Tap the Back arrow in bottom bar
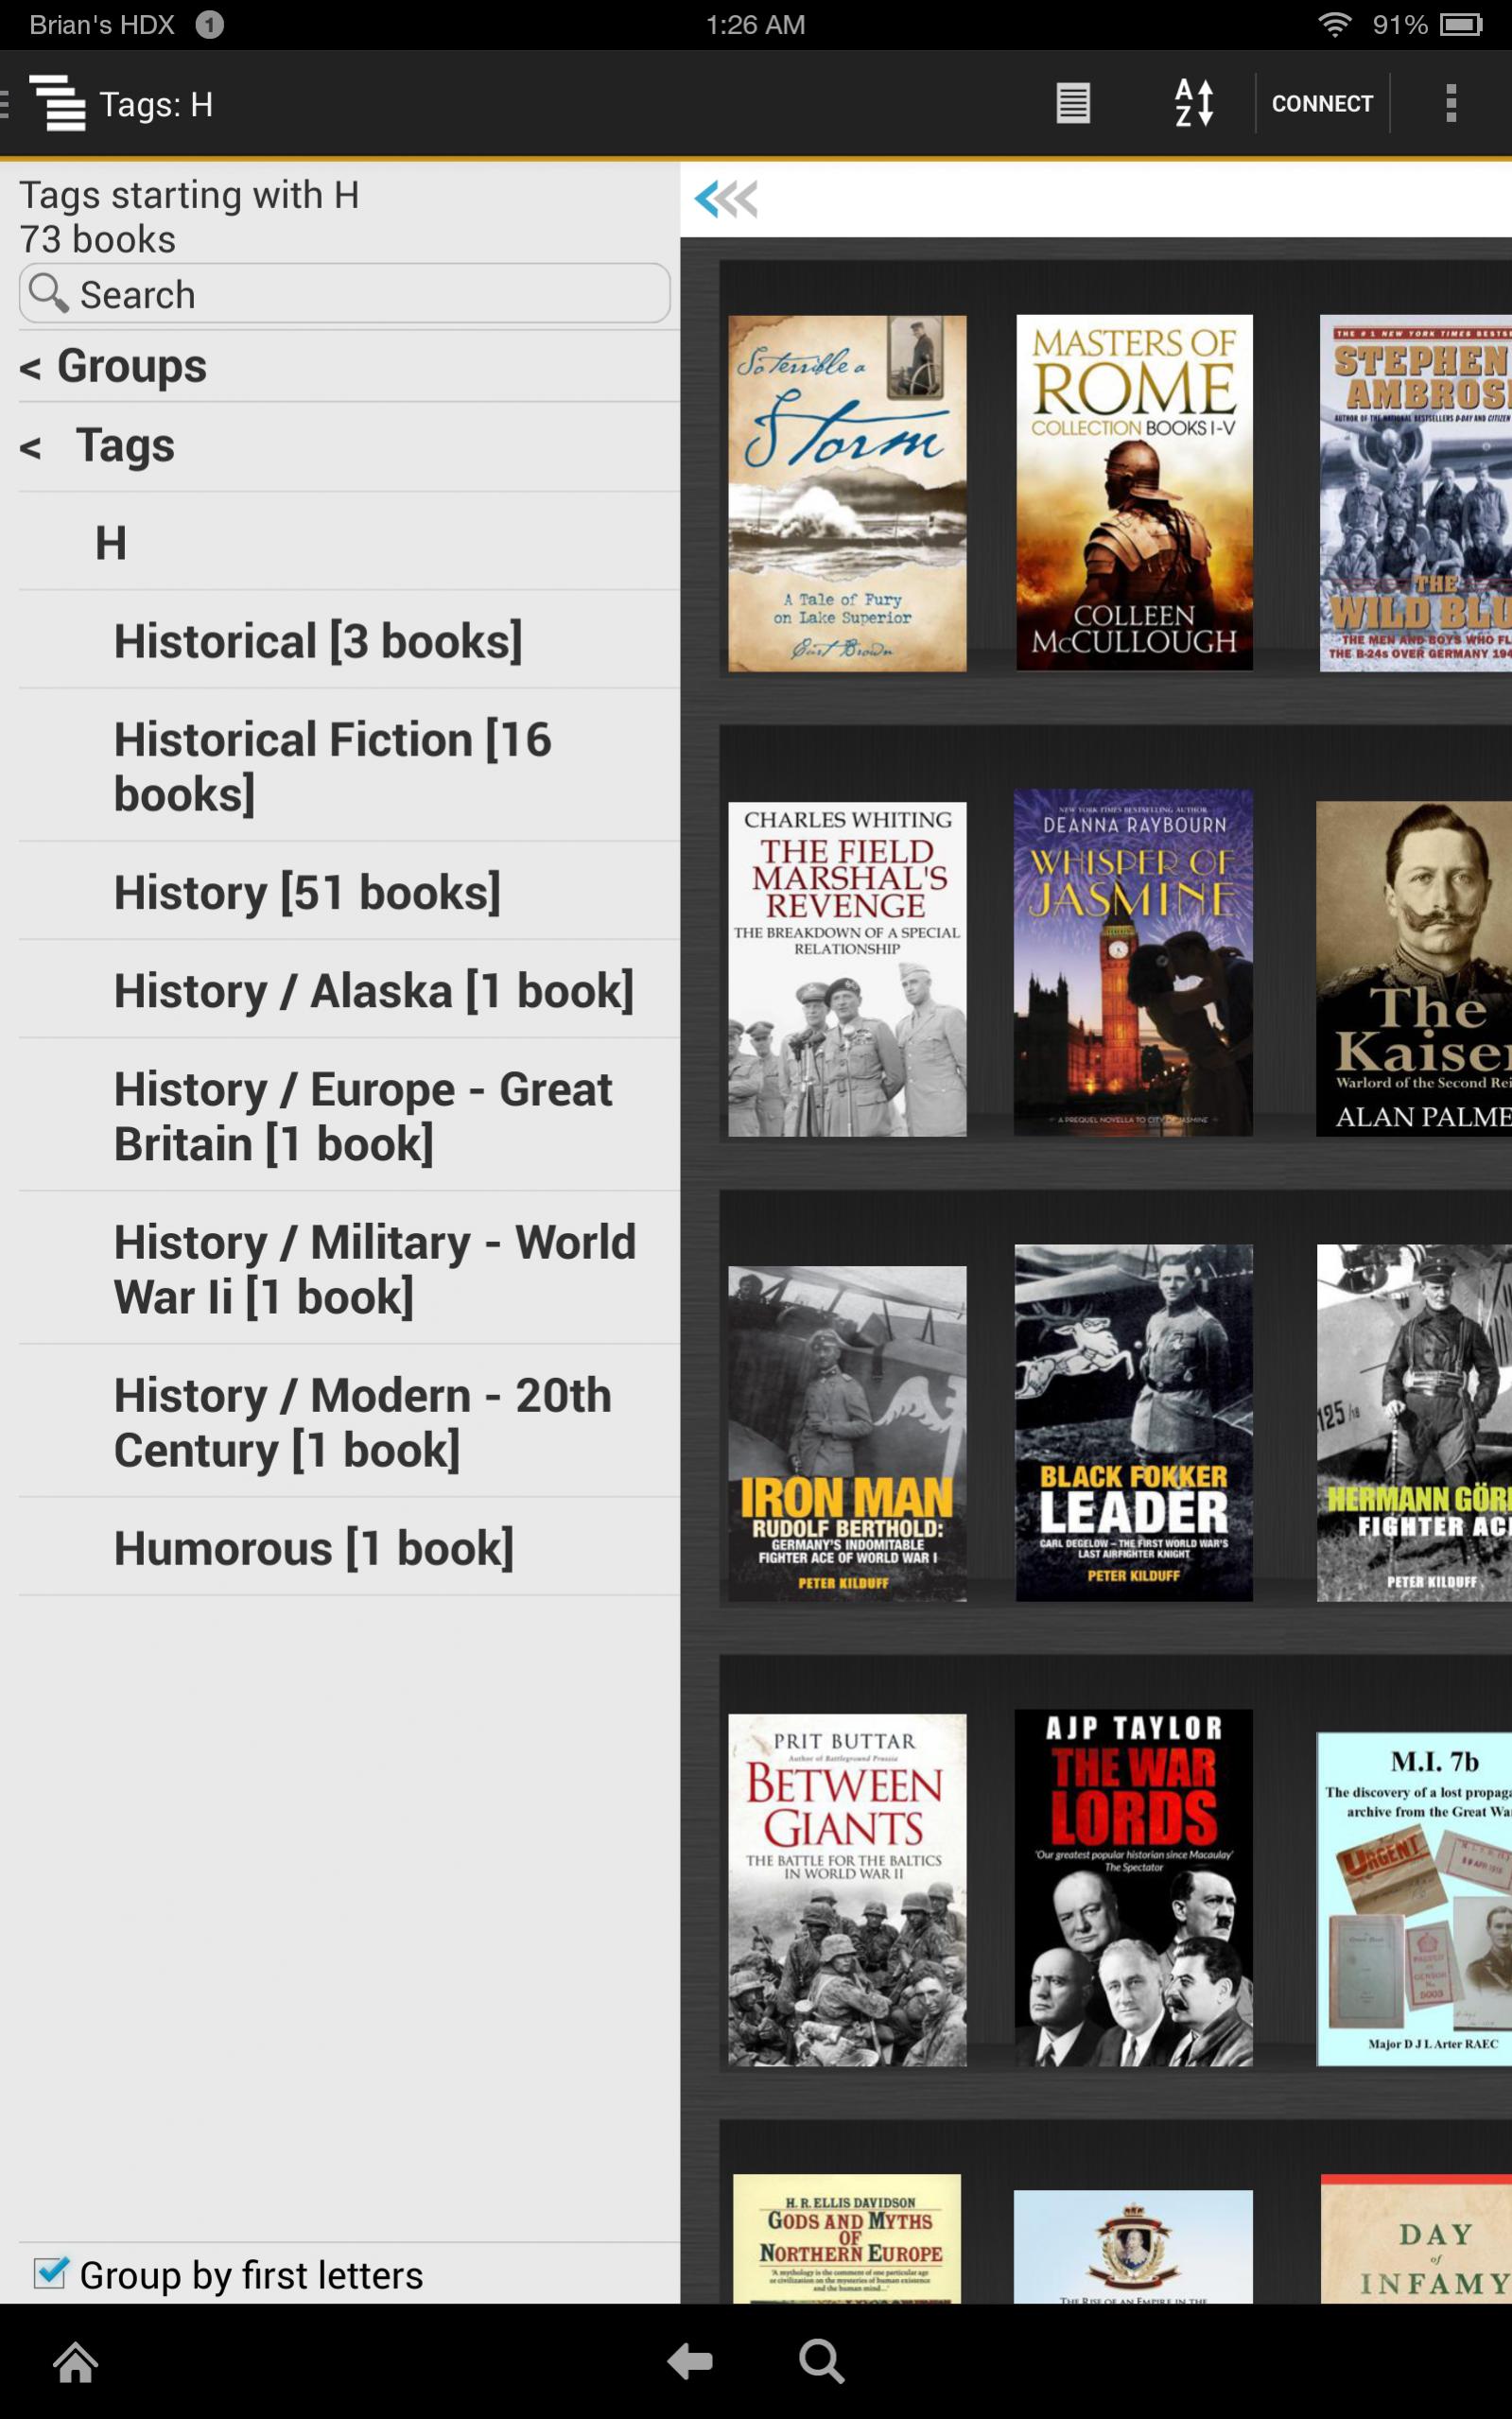1512x2419 pixels. tap(690, 2362)
